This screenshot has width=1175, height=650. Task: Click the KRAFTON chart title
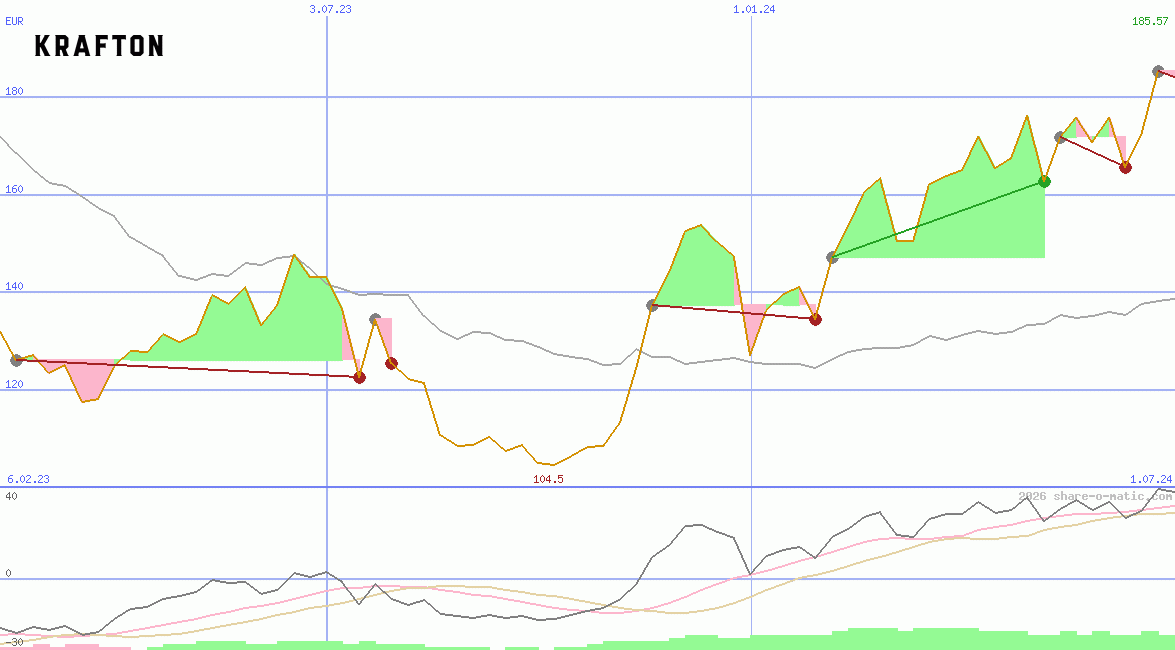pos(98,46)
